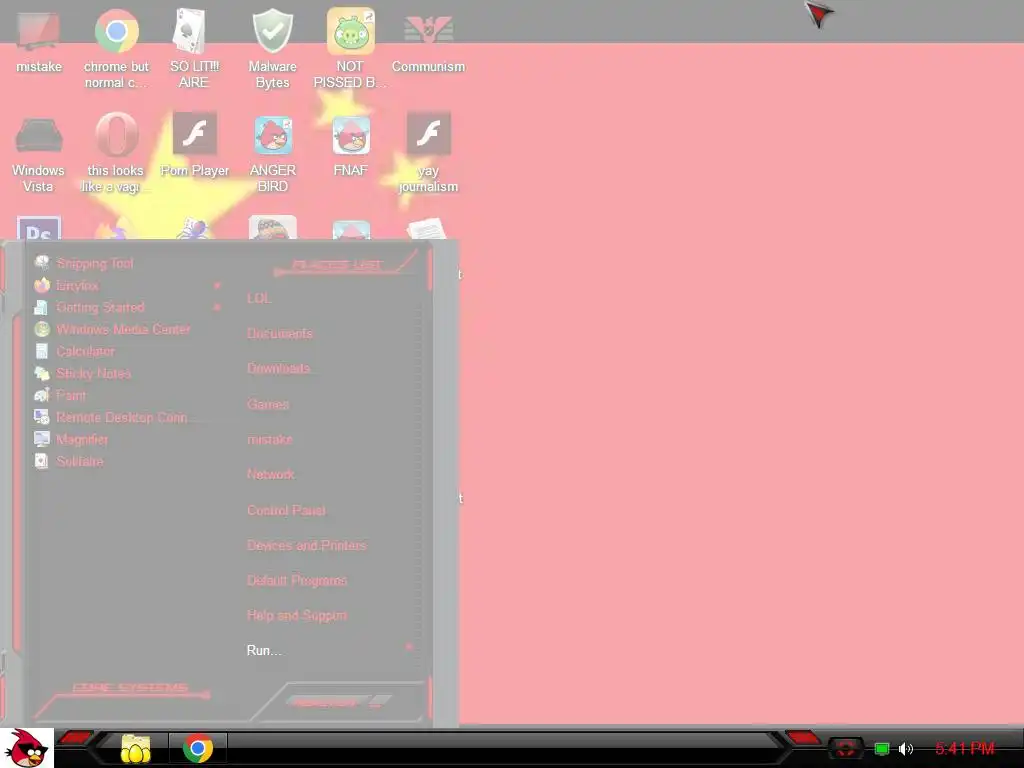Open Chrome from the taskbar
Image resolution: width=1024 pixels, height=768 pixels.
(x=198, y=748)
